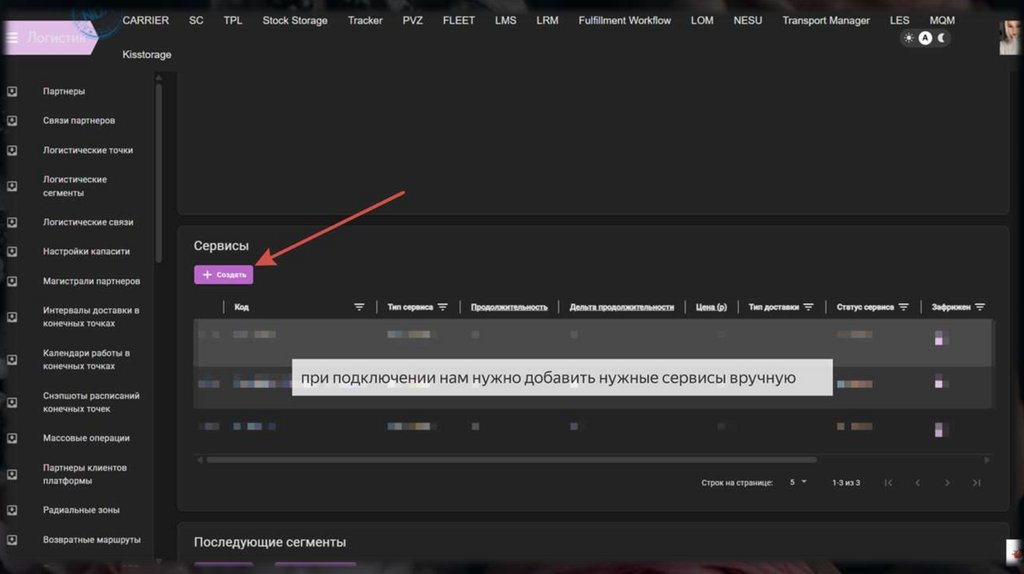Image resolution: width=1024 pixels, height=574 pixels.
Task: Open the PVZ tab
Action: point(412,20)
